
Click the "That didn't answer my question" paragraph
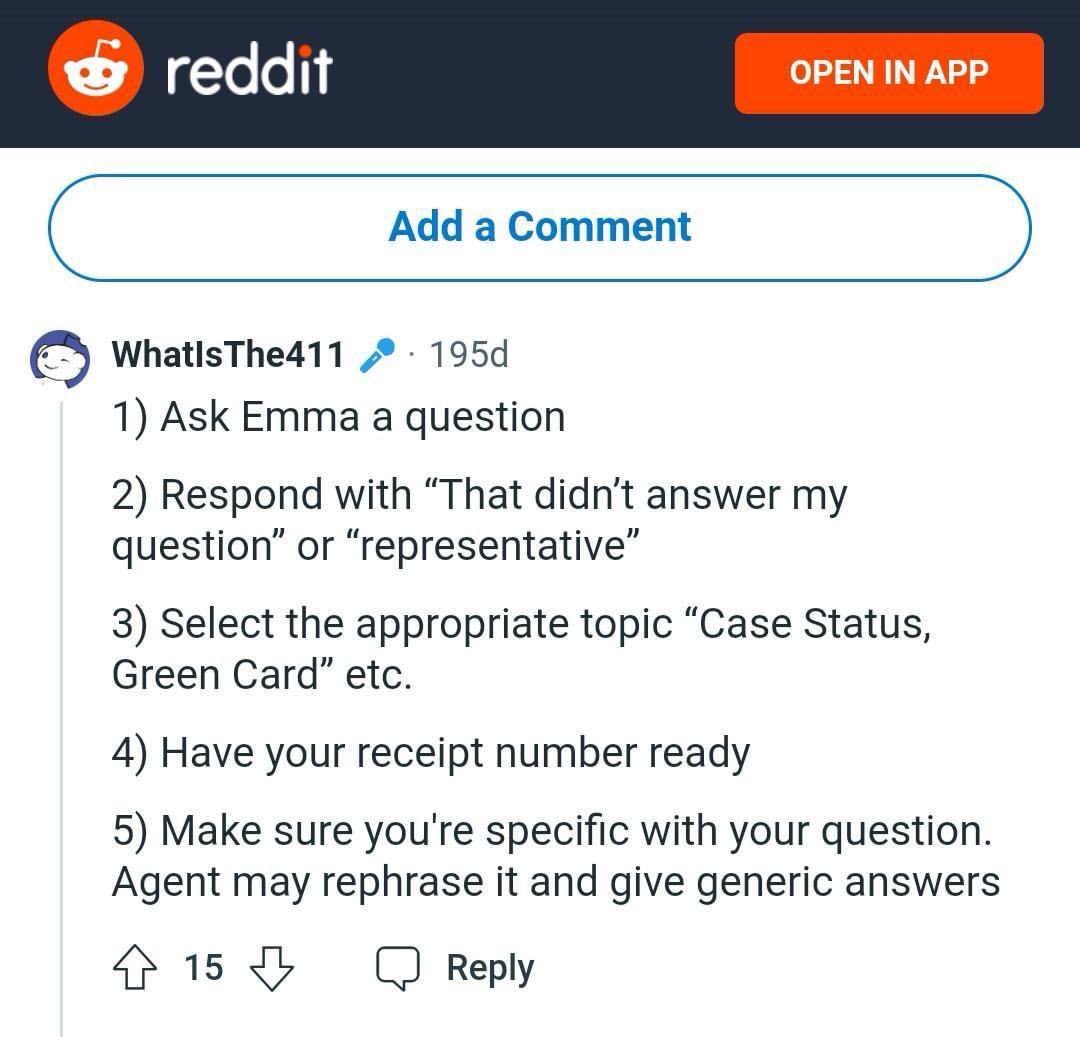(479, 520)
